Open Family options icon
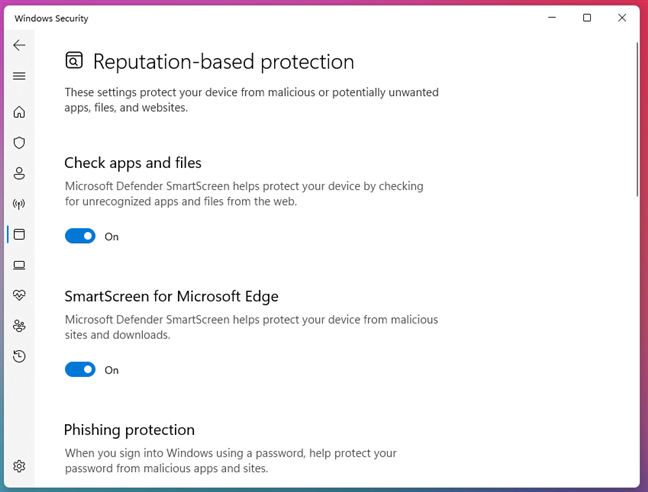 click(19, 326)
